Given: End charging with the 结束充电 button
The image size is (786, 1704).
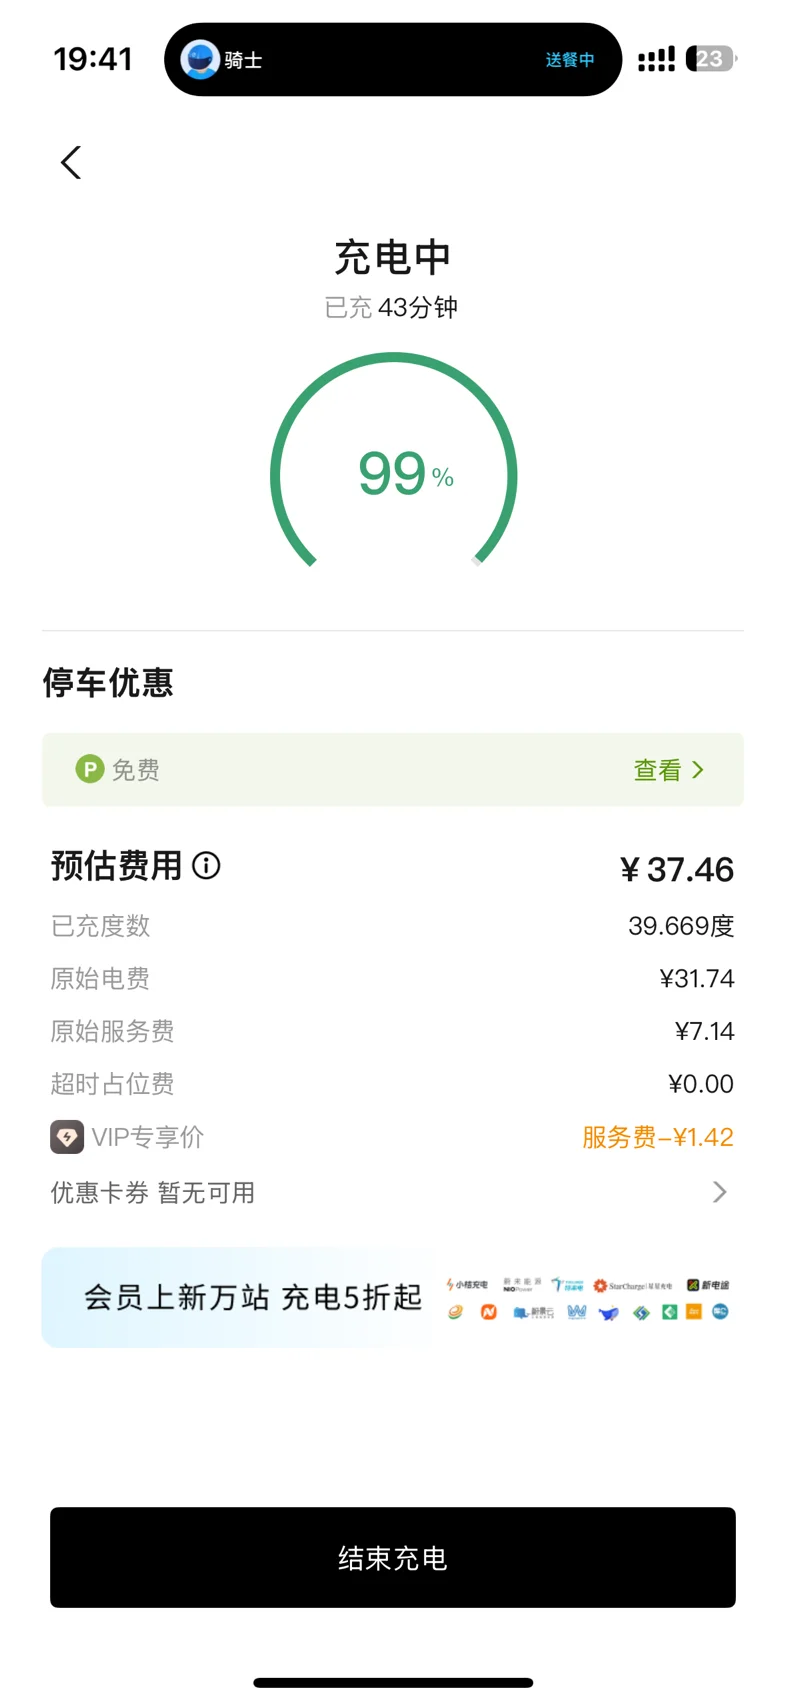Looking at the screenshot, I should click(393, 1558).
